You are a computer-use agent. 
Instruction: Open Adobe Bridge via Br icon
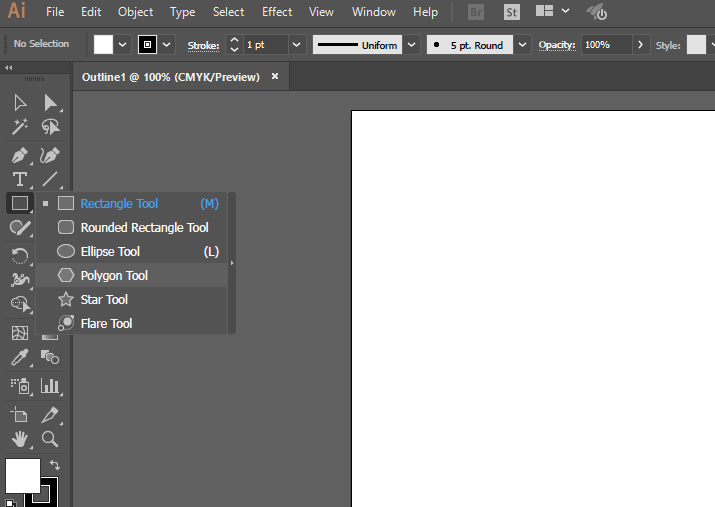coord(477,12)
